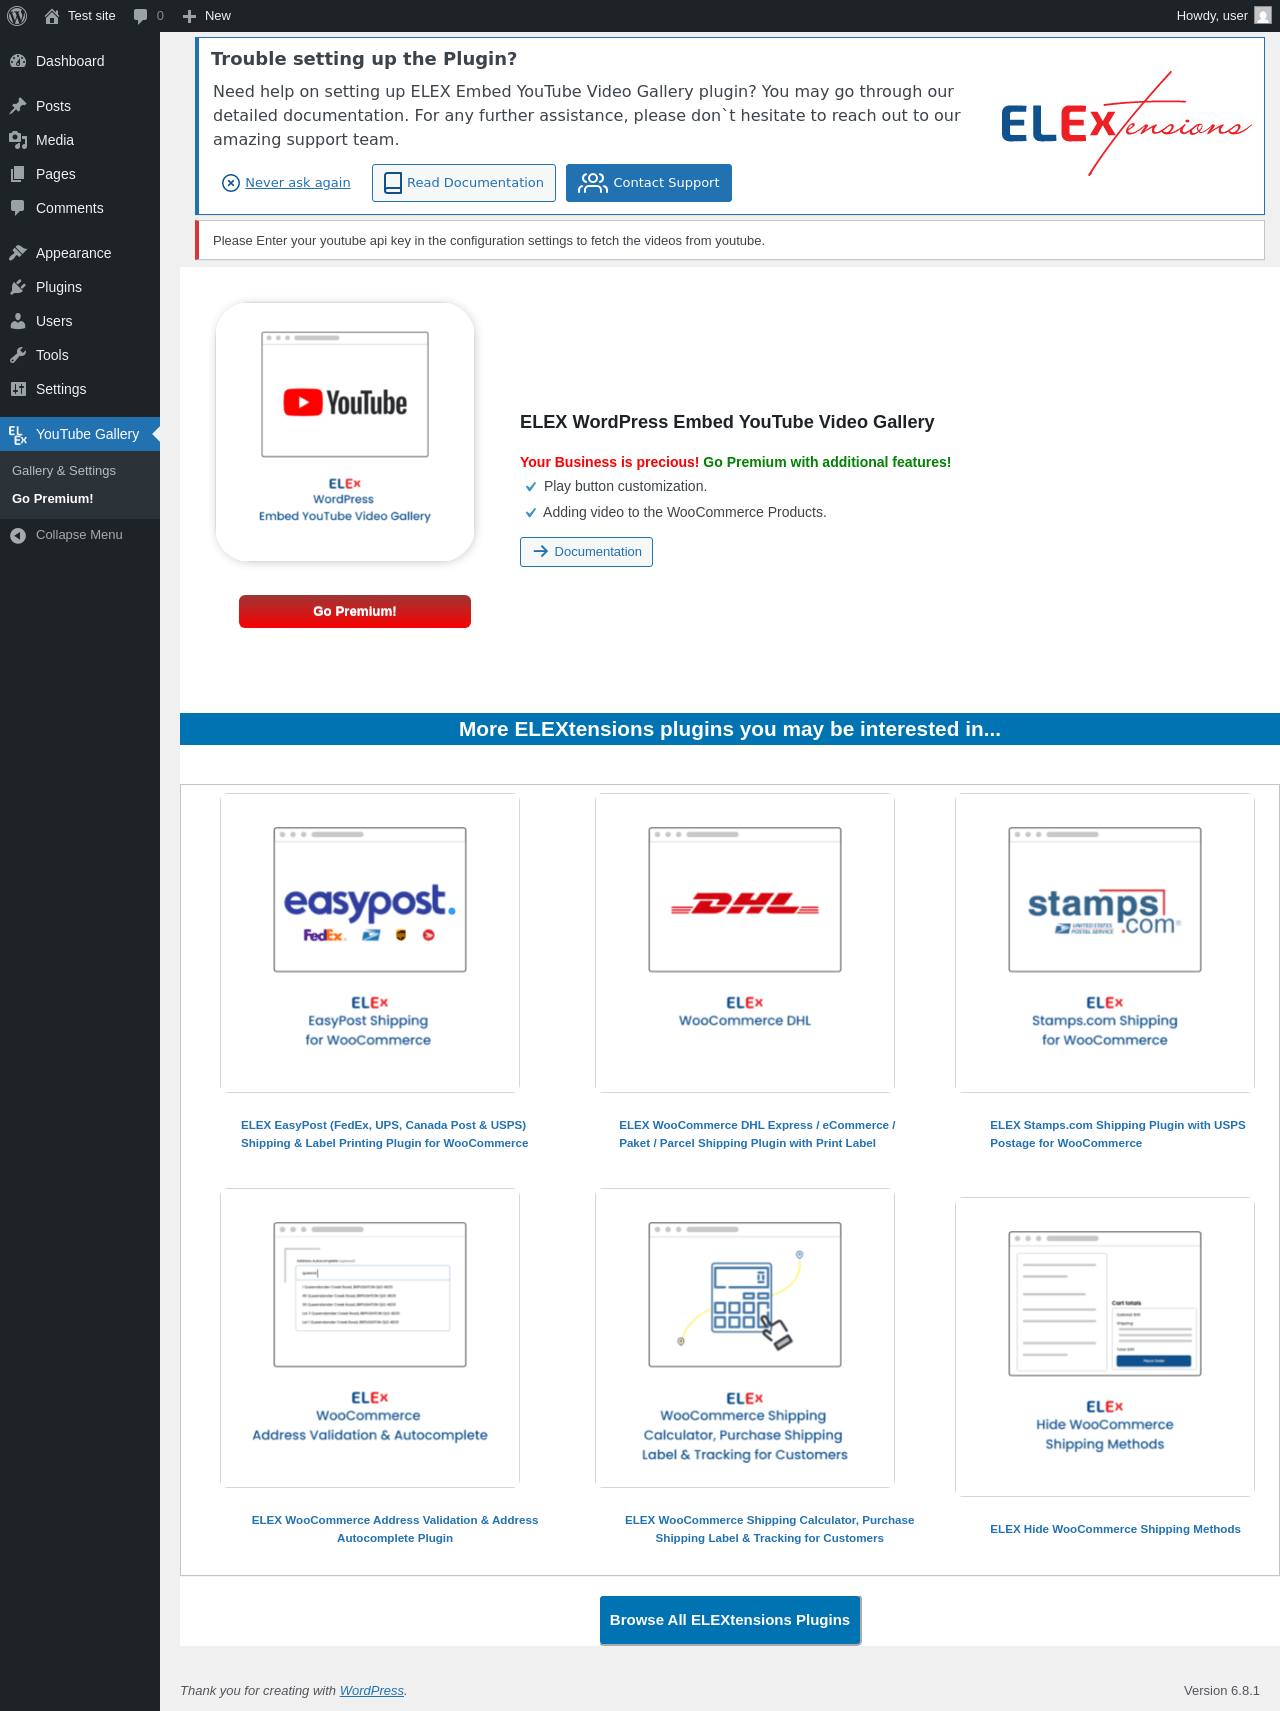
Task: Click the home icon beside Test site
Action: pyautogui.click(x=52, y=16)
